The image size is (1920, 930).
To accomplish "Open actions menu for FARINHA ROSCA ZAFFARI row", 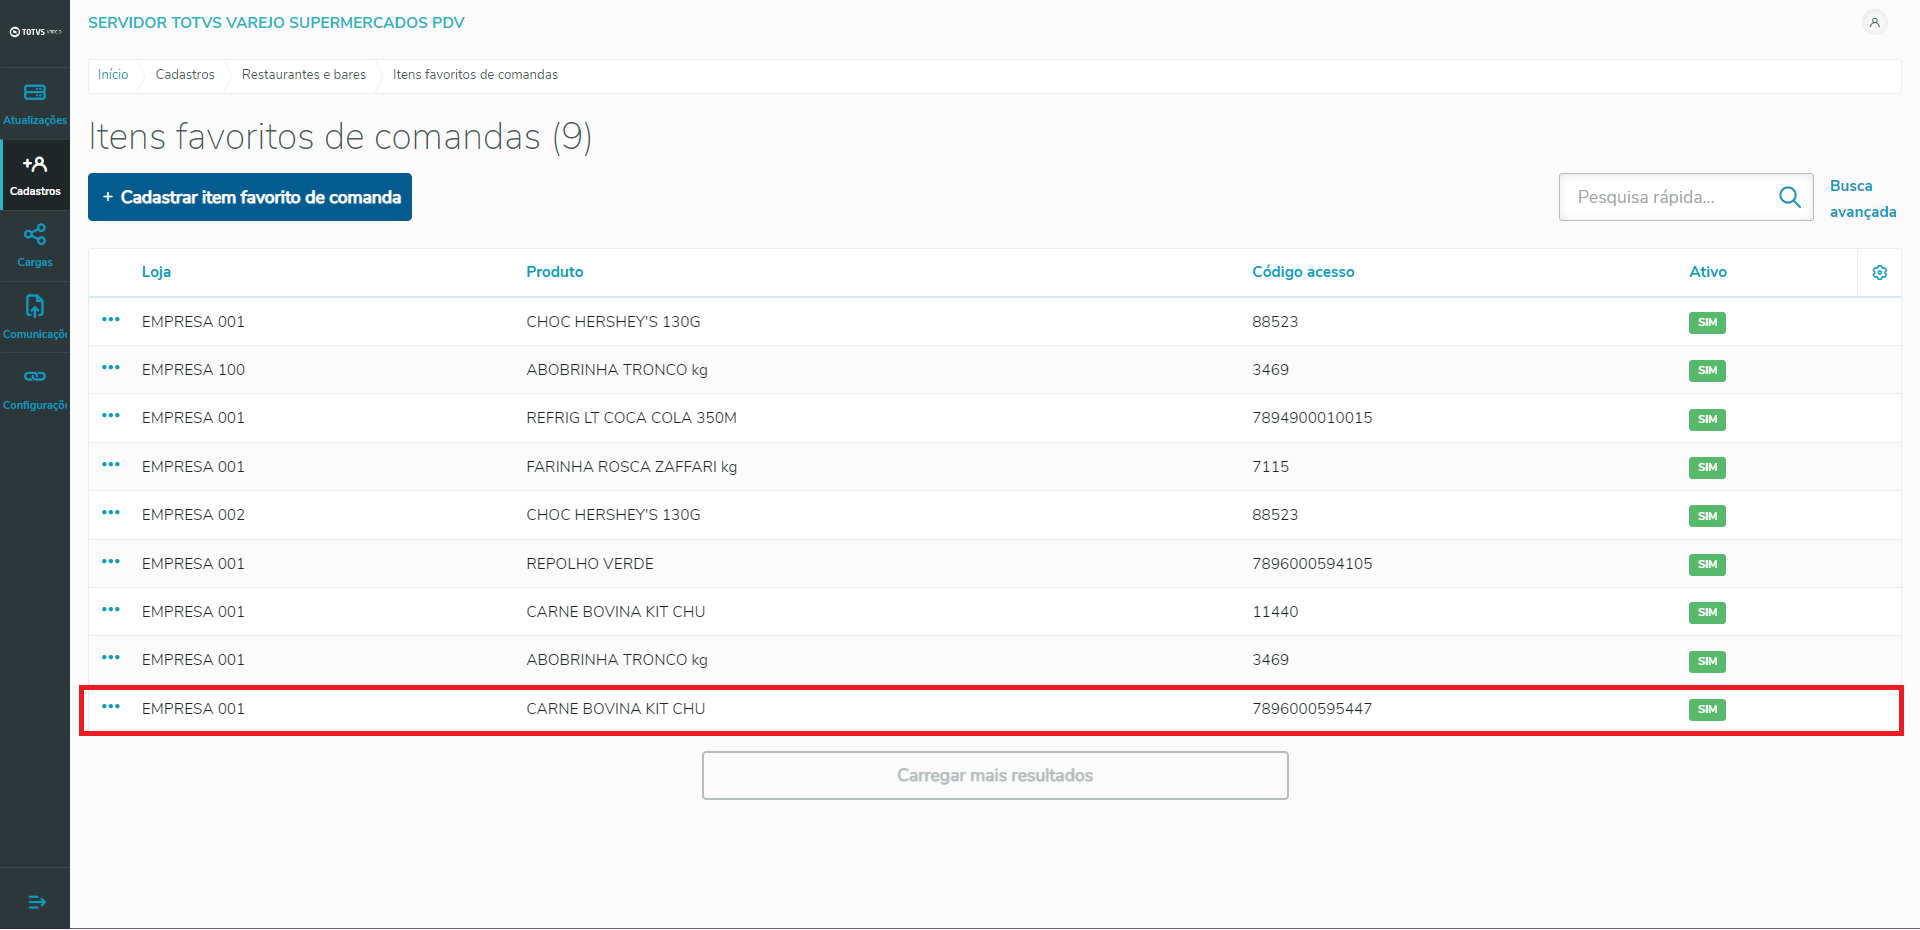I will pos(111,465).
